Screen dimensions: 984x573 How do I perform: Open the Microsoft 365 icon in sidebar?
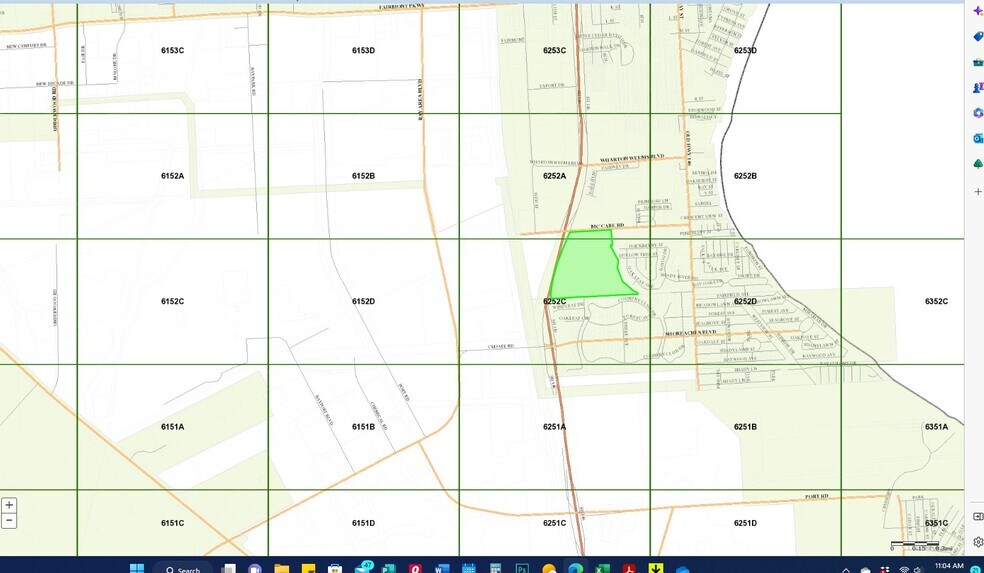(x=977, y=113)
